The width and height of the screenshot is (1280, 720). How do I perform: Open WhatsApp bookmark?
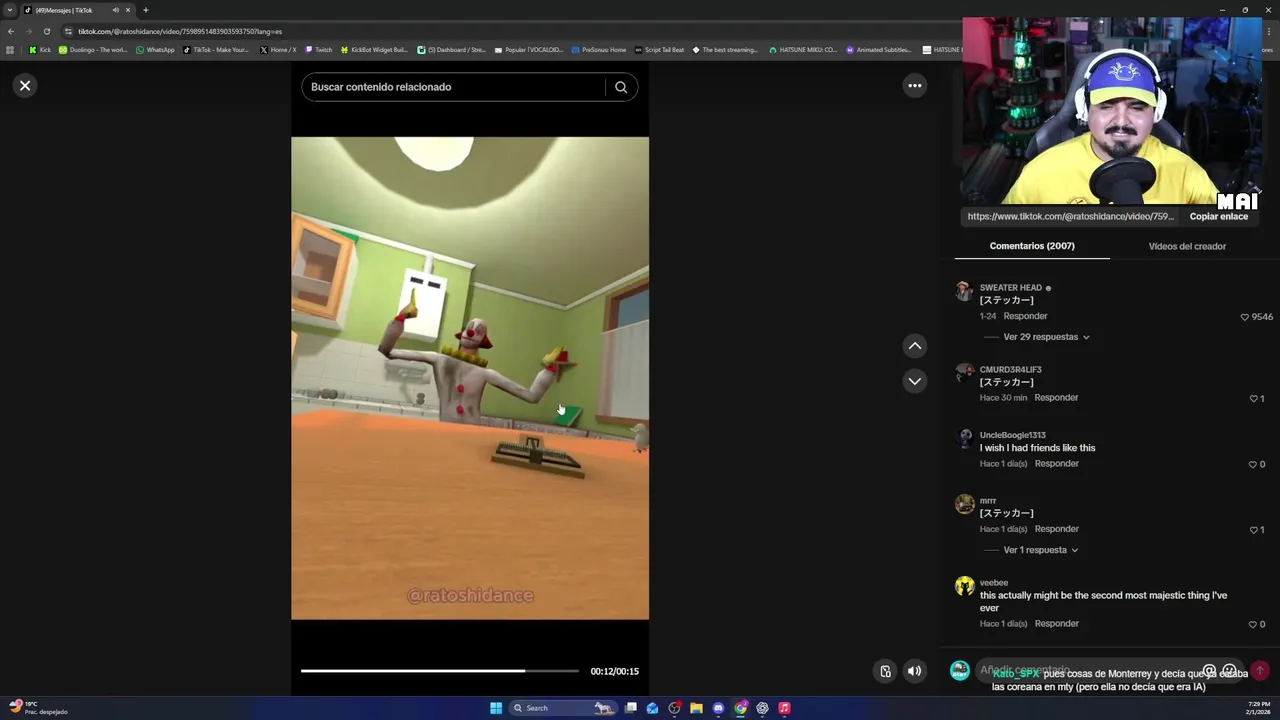(155, 50)
